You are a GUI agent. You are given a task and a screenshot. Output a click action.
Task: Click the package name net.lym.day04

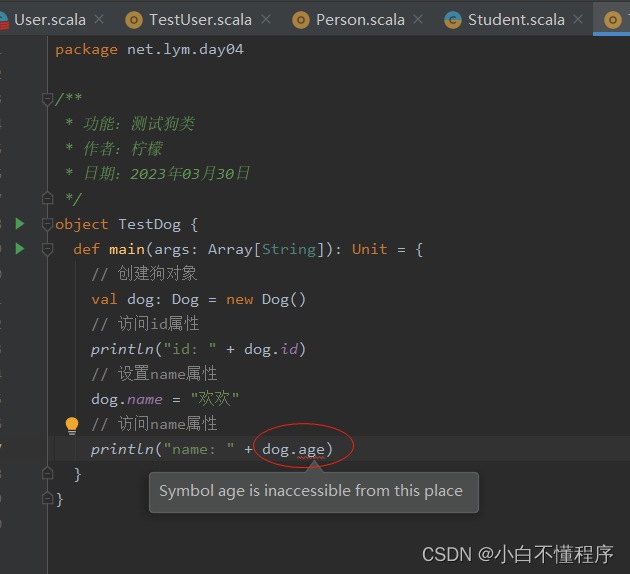pyautogui.click(x=185, y=50)
